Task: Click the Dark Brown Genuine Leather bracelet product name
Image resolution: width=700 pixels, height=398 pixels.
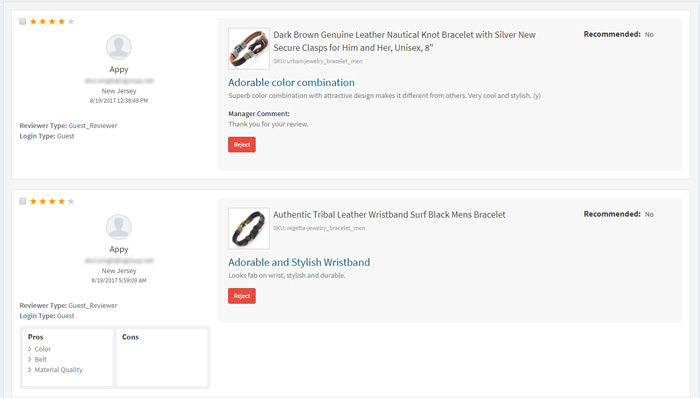Action: pos(404,41)
